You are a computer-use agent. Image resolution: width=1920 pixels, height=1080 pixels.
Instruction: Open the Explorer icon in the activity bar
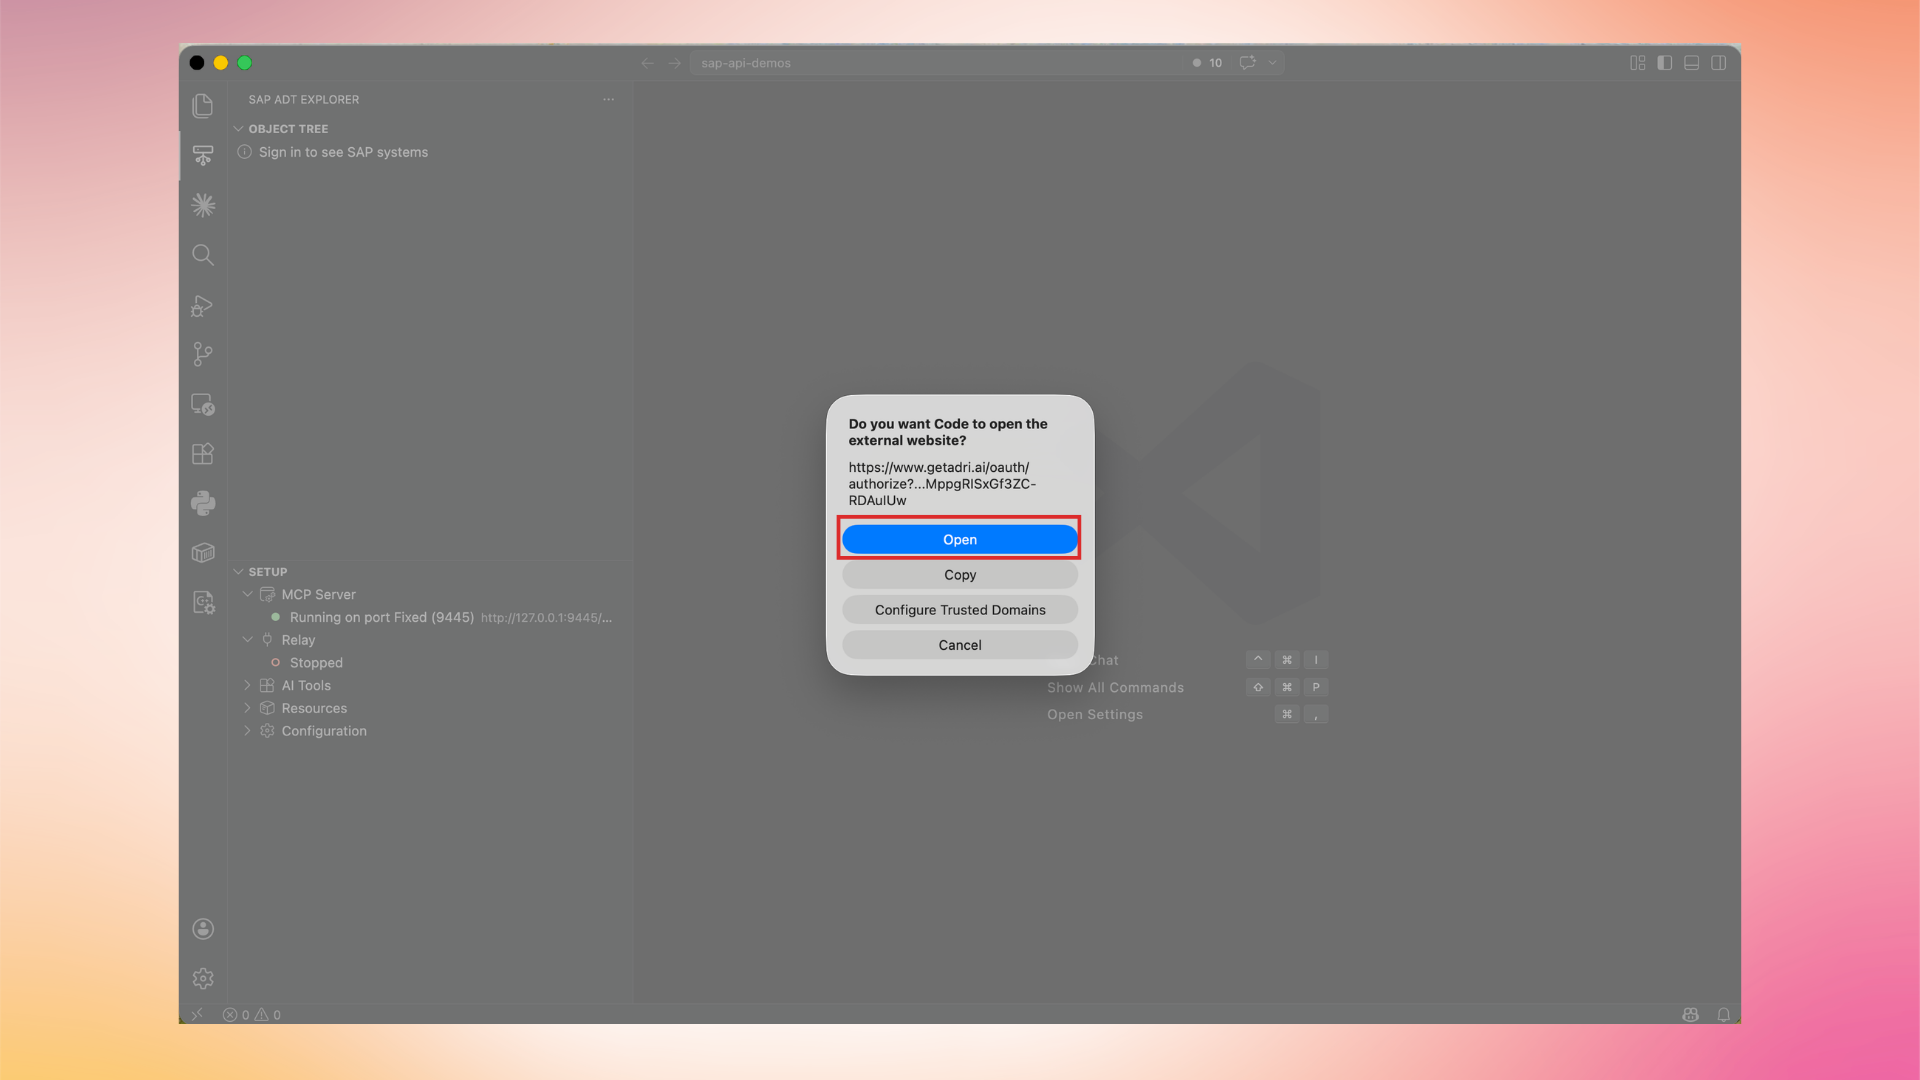(202, 105)
